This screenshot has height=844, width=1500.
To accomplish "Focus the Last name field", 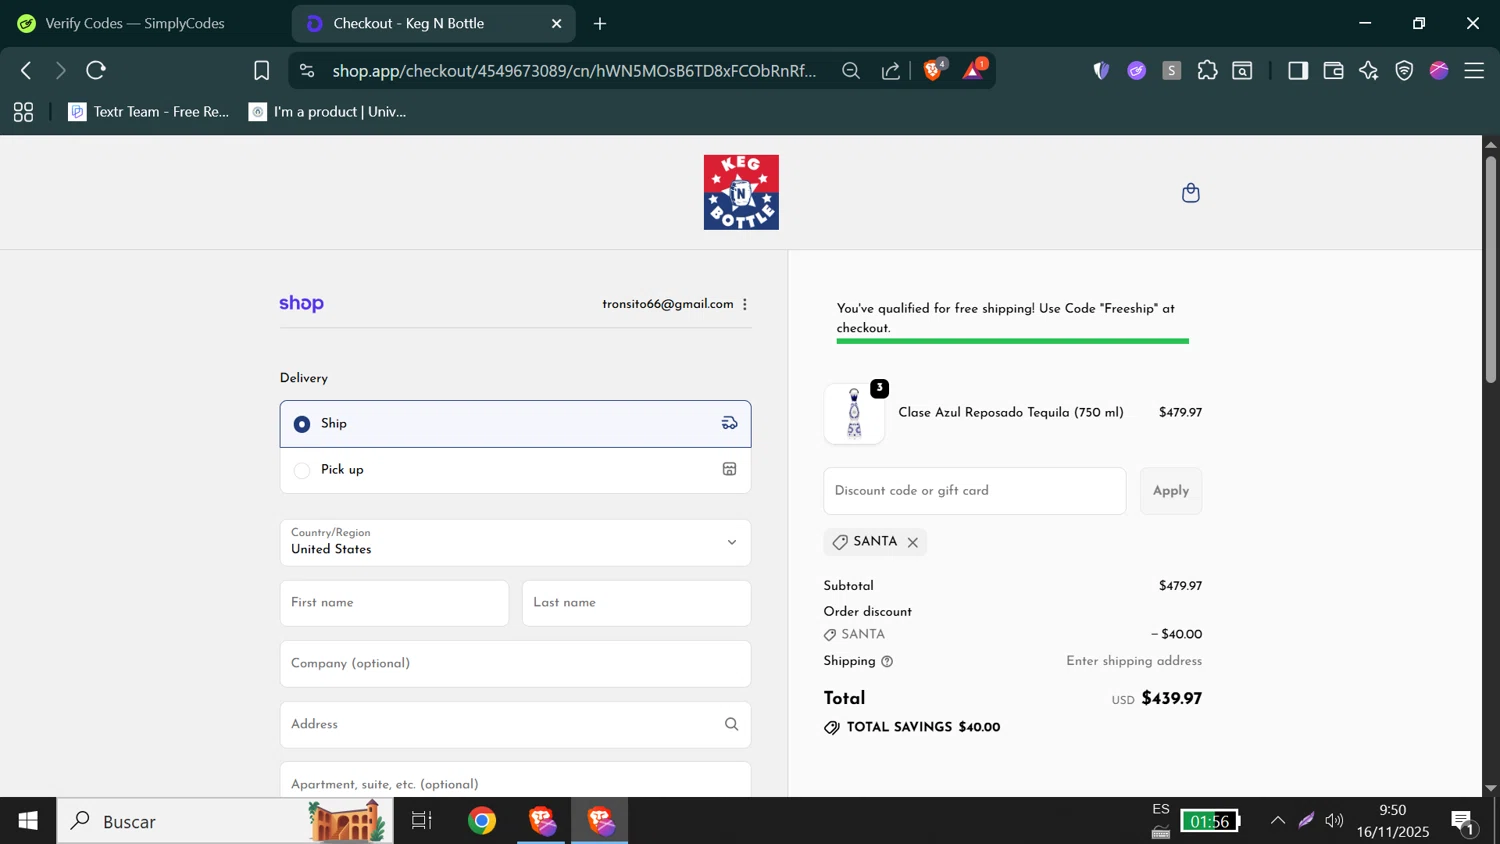I will click(x=636, y=603).
